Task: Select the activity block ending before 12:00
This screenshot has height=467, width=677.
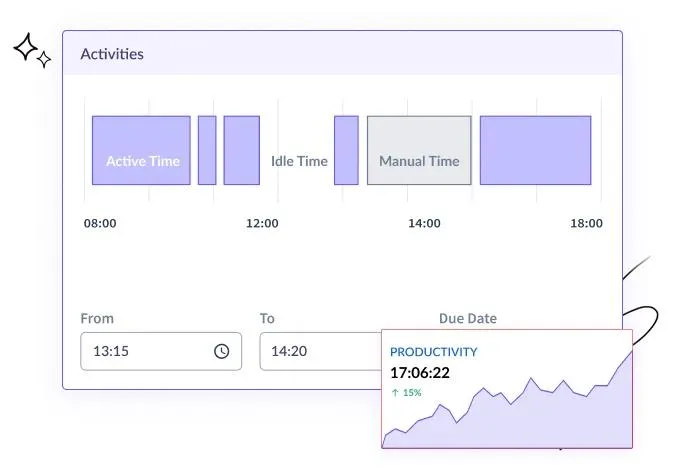Action: pyautogui.click(x=241, y=150)
